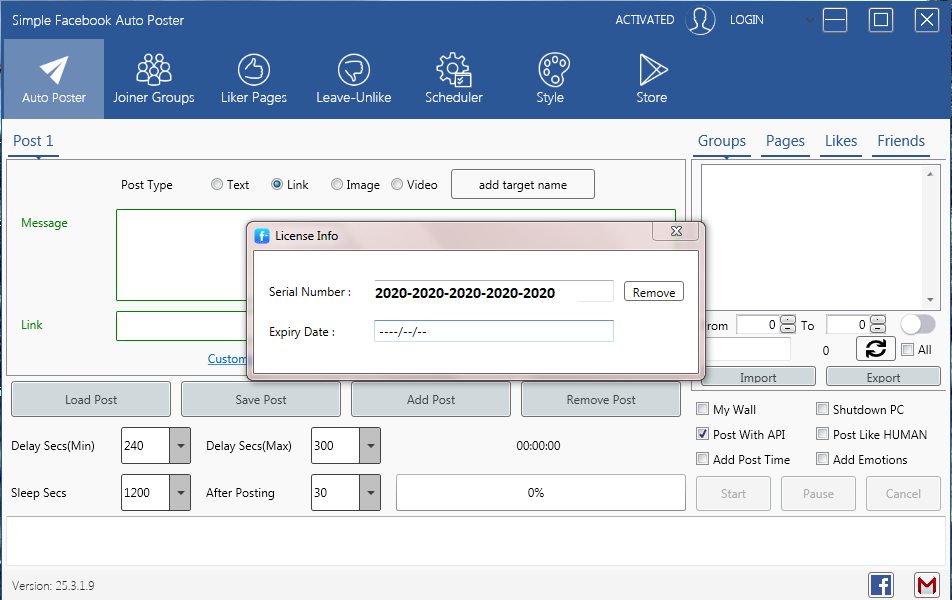
Task: Uncheck Post With API
Action: coord(702,434)
